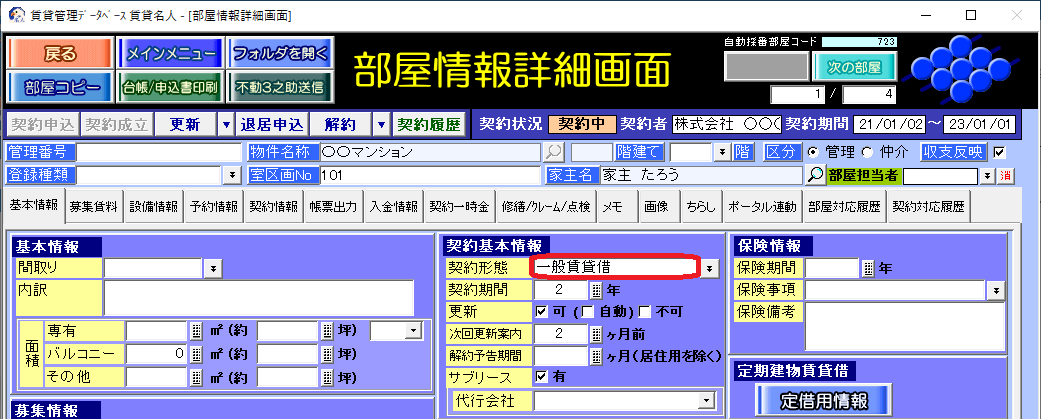Open calculator icon beside 契約期間 years field
This screenshot has width=1041, height=419.
point(597,290)
